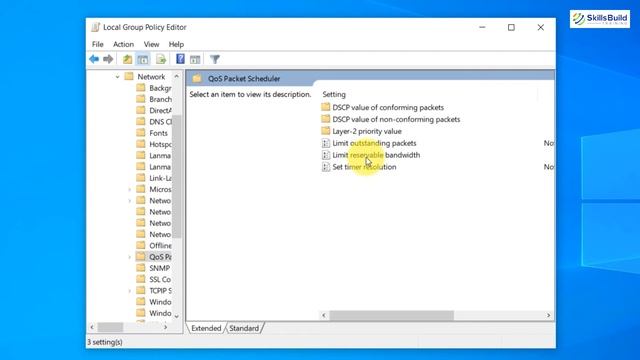Viewport: 640px width, 360px height.
Task: Toggle the show/hide action pane icon
Action: [x=195, y=59]
